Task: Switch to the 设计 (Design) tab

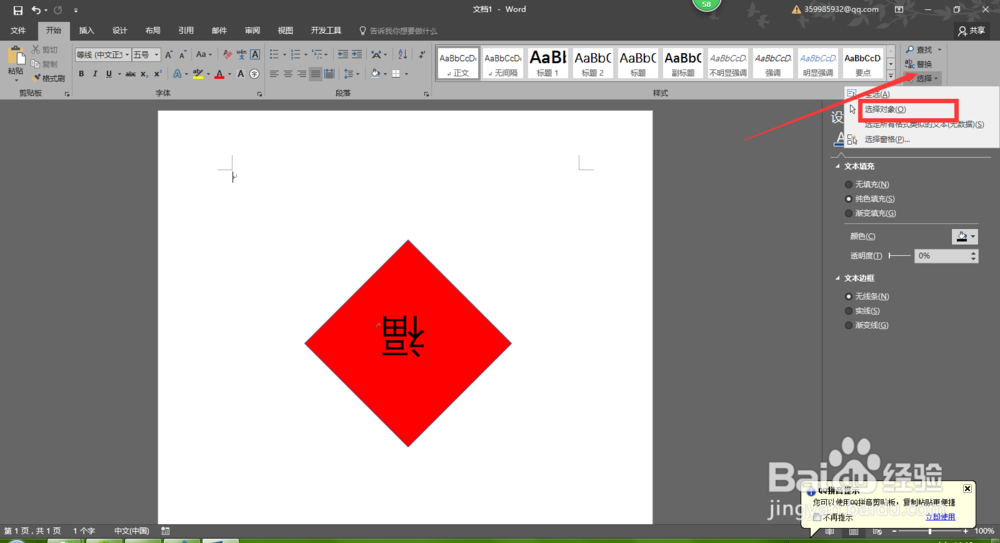Action: (119, 31)
